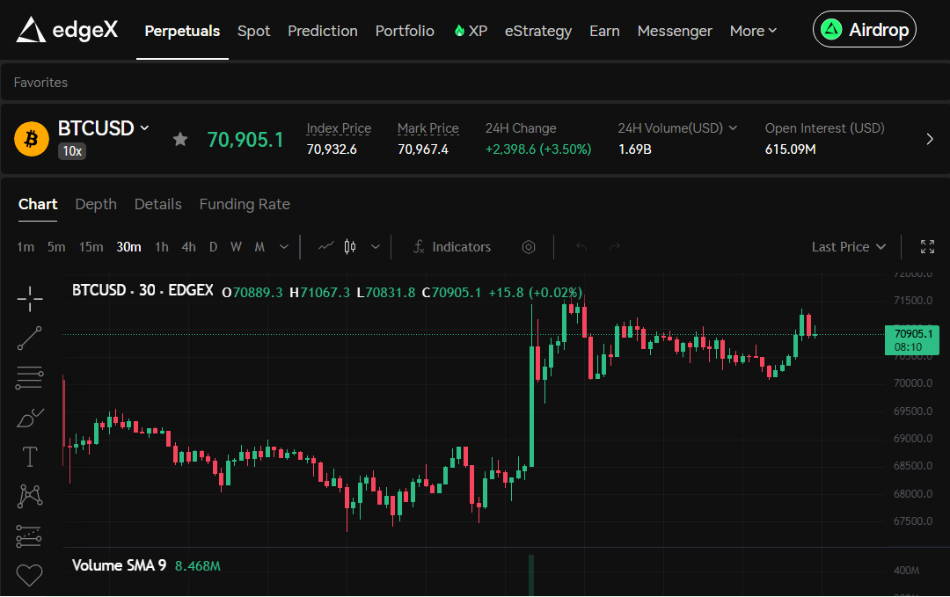Select the trend line drawing tool
The width and height of the screenshot is (950, 597).
[30, 338]
